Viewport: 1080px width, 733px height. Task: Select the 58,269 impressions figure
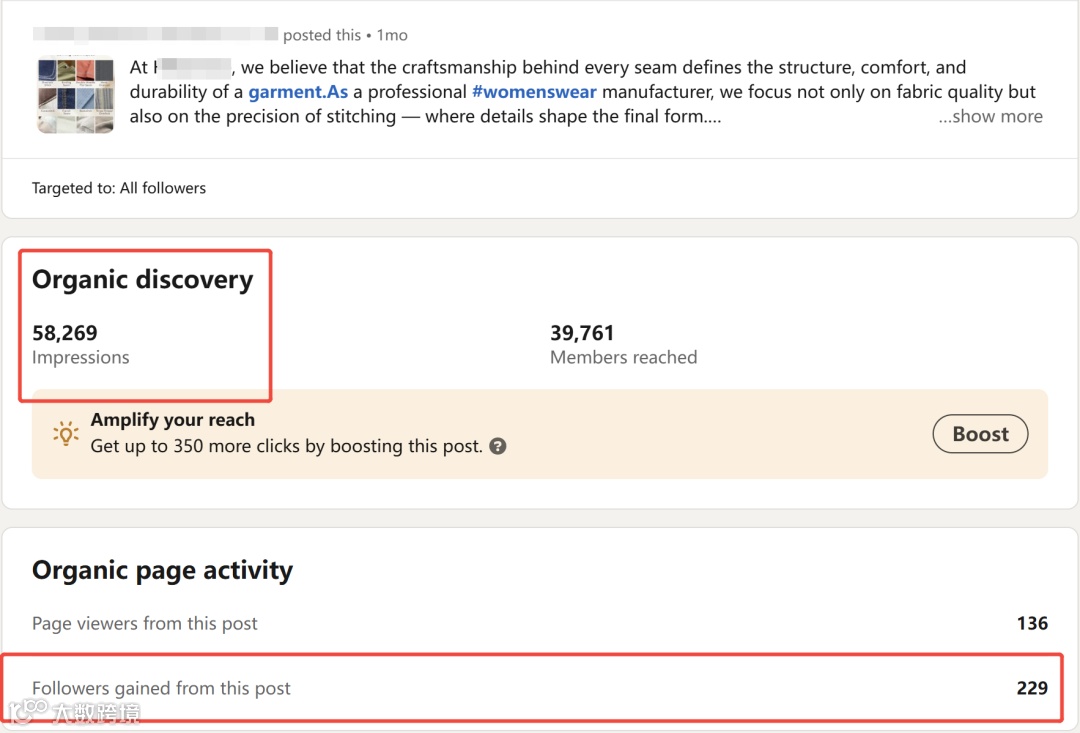coord(65,333)
